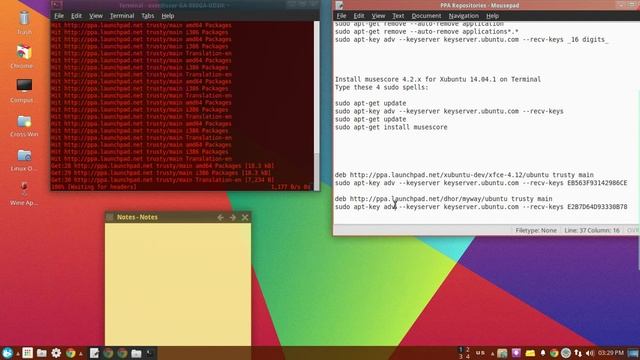Click the Mousepad line ending '_16 digits_'
The width and height of the screenshot is (640, 360).
(471, 40)
